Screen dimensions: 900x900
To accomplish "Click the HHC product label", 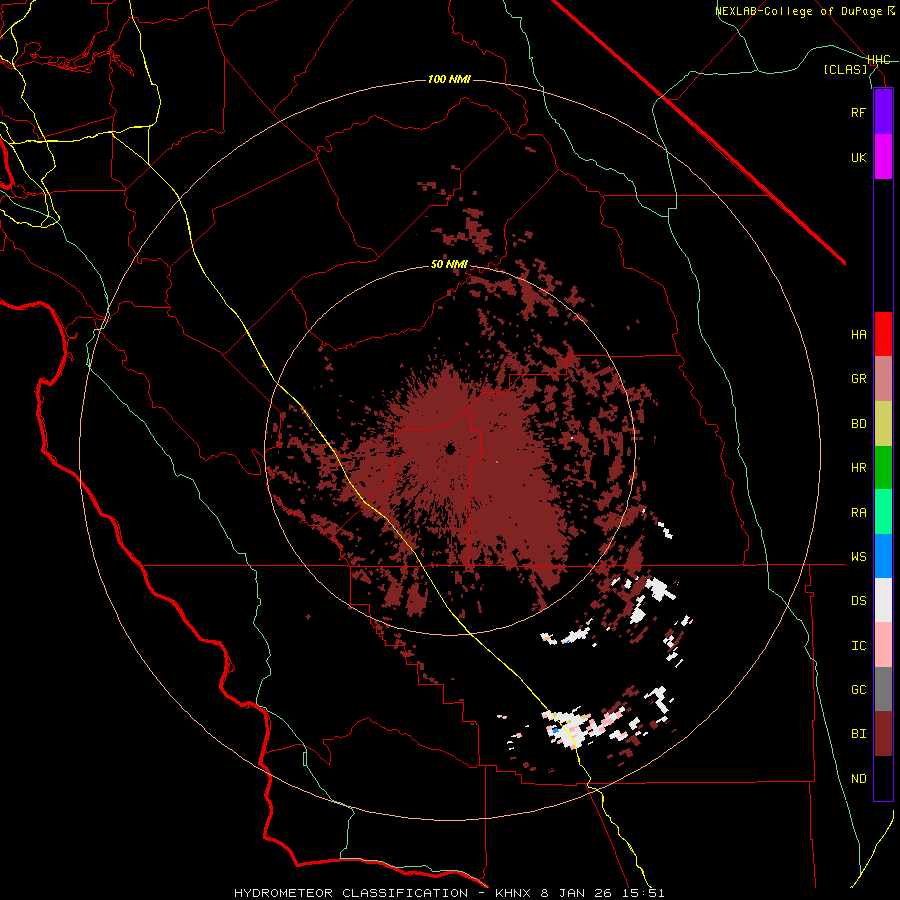I will coord(878,60).
